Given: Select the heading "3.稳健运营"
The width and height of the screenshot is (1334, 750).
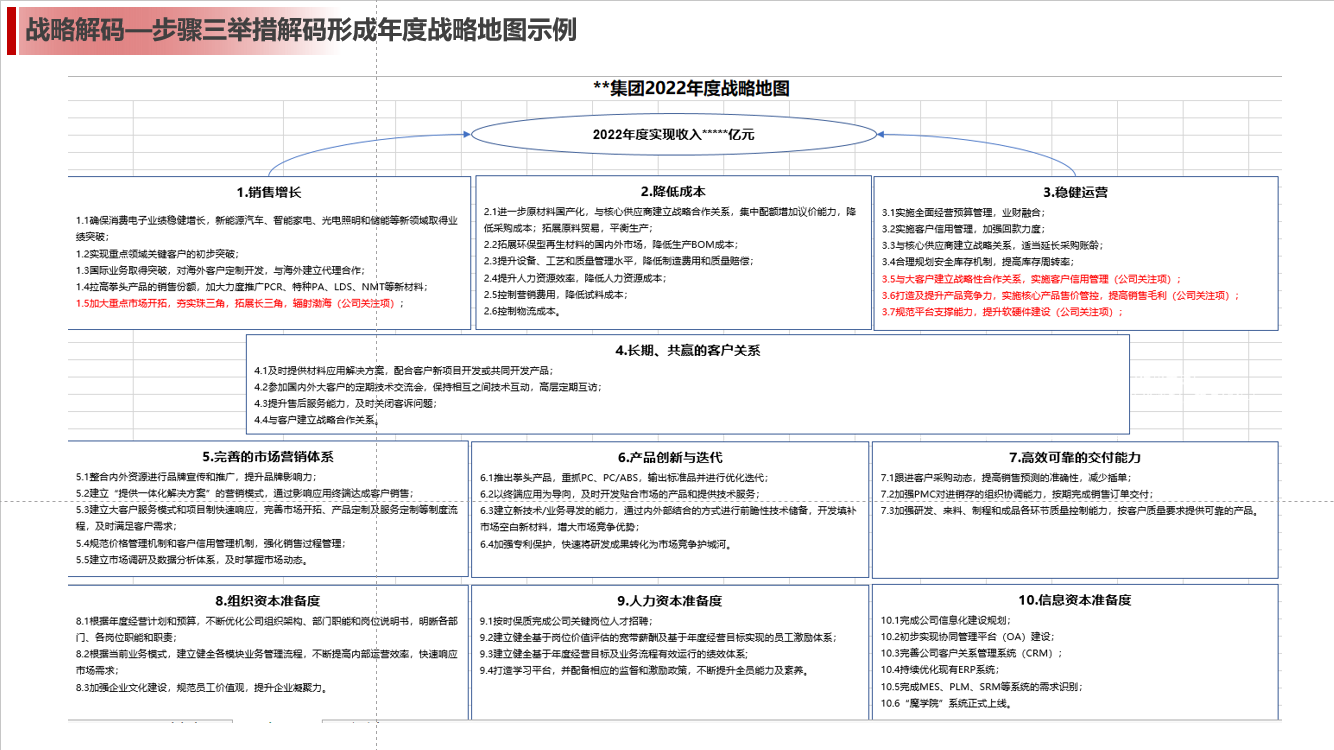Looking at the screenshot, I should click(1075, 192).
